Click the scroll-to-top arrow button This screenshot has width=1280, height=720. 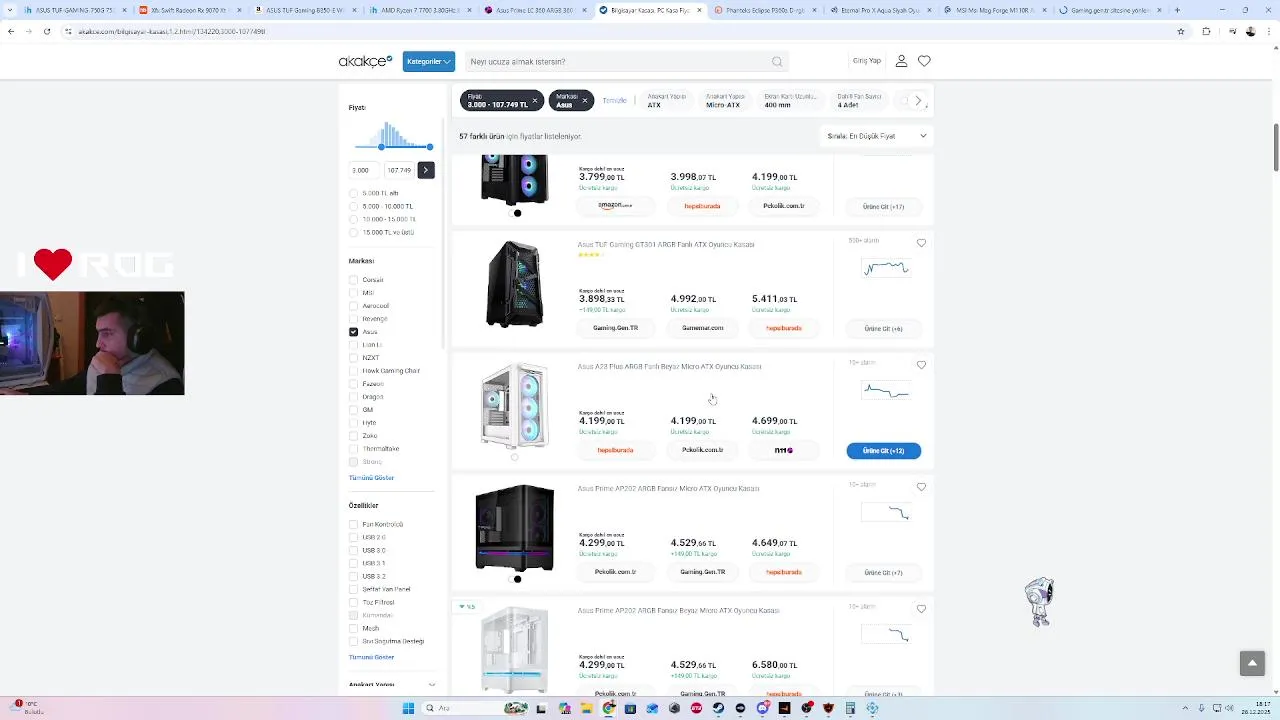click(1252, 663)
